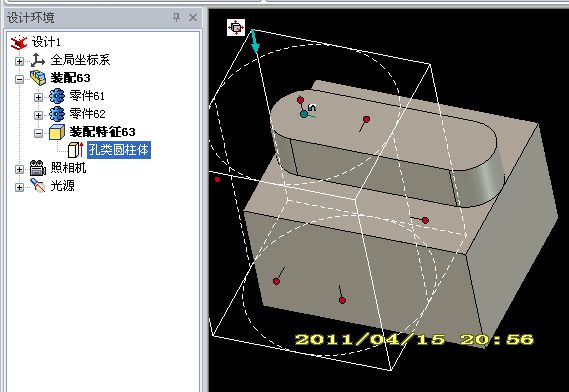Click the 光源 flashlight icon
569x392 pixels.
(x=38, y=185)
